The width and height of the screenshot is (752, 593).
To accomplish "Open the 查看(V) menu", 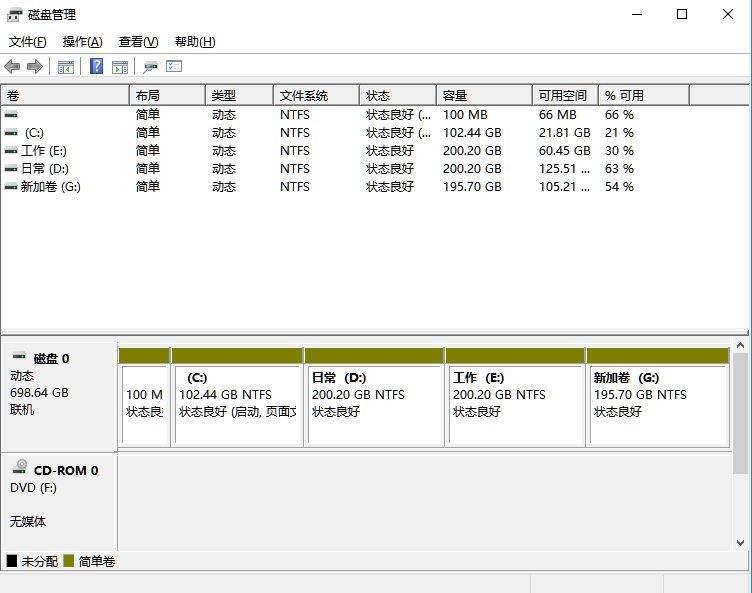I will [138, 42].
